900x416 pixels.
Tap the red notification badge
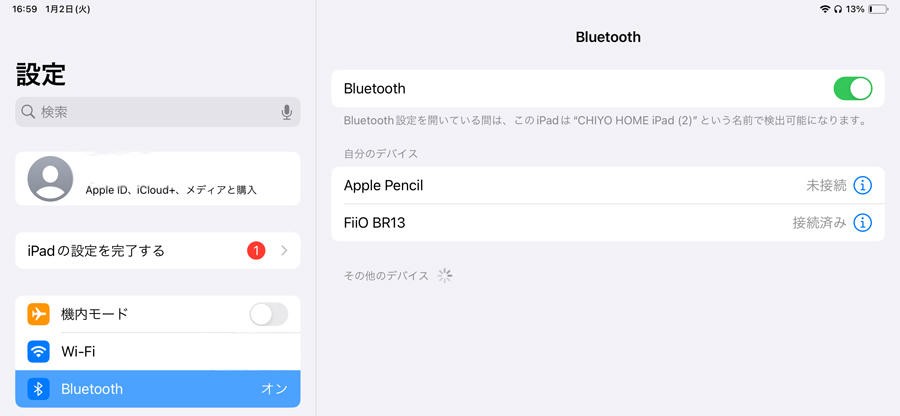256,251
